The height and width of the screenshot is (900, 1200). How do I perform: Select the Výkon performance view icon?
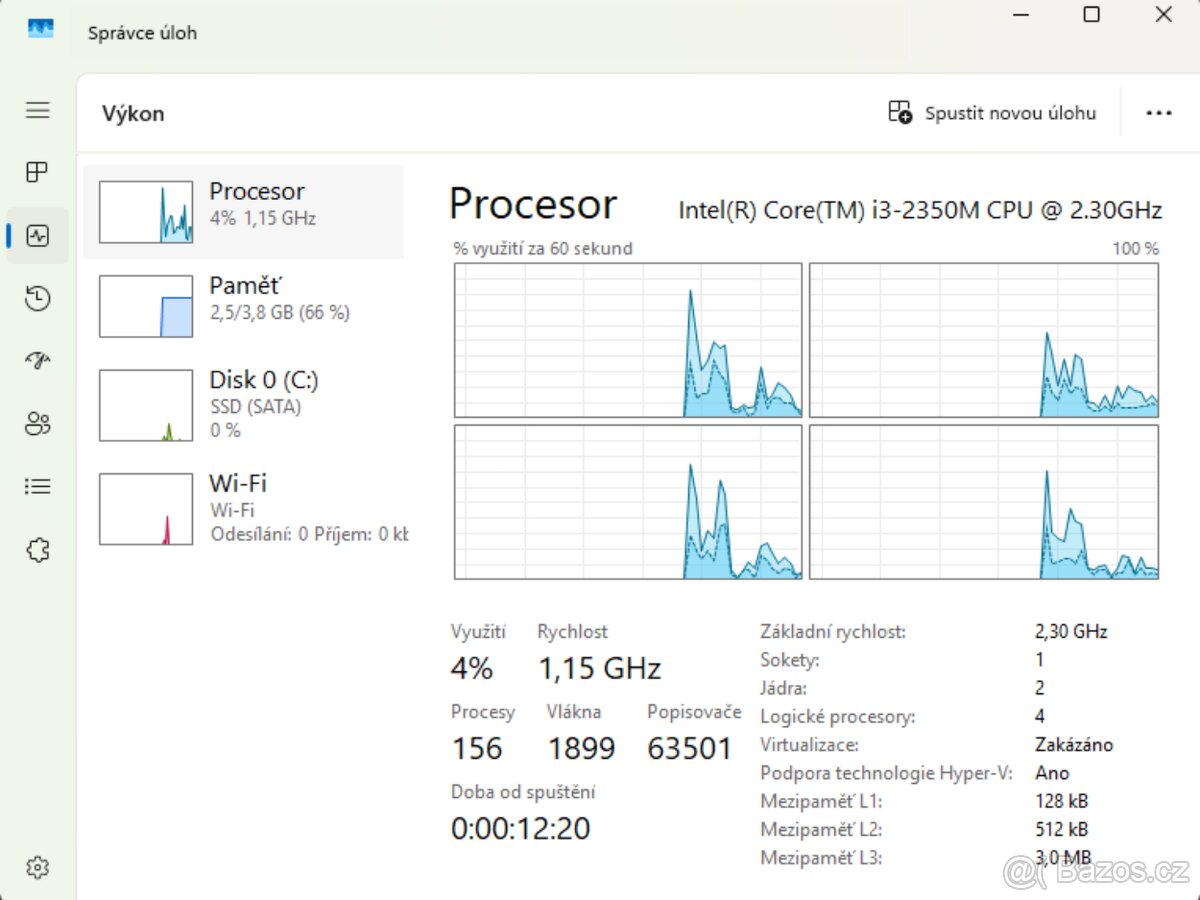[x=36, y=235]
